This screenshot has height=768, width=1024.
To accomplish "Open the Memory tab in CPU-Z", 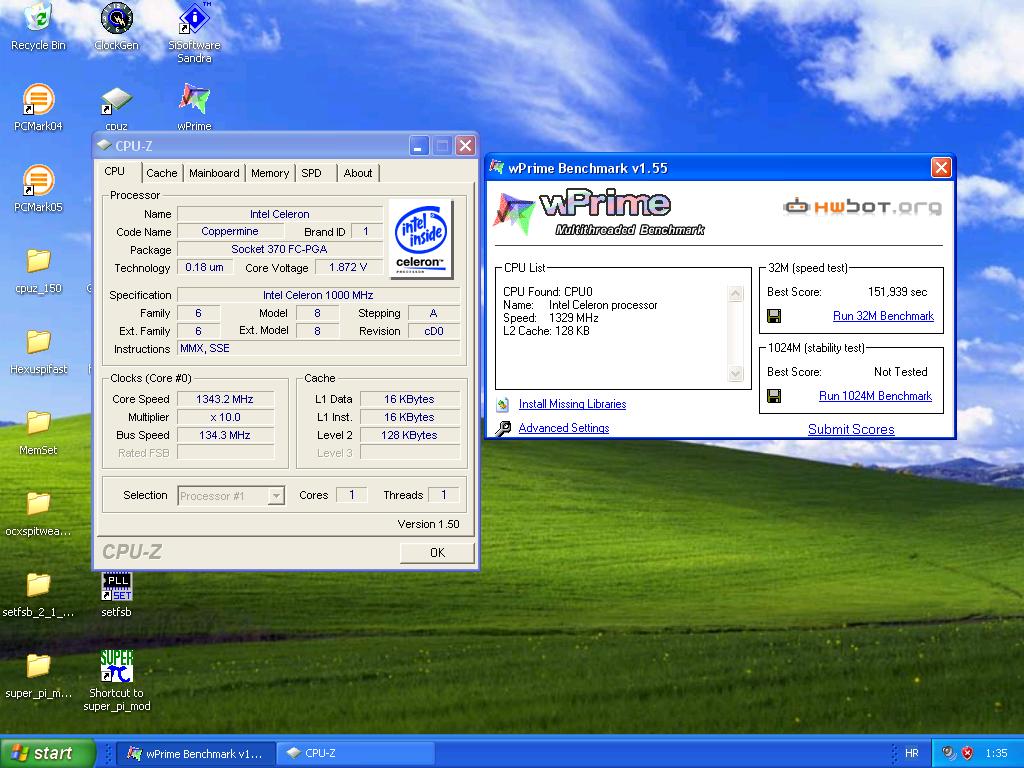I will 270,173.
